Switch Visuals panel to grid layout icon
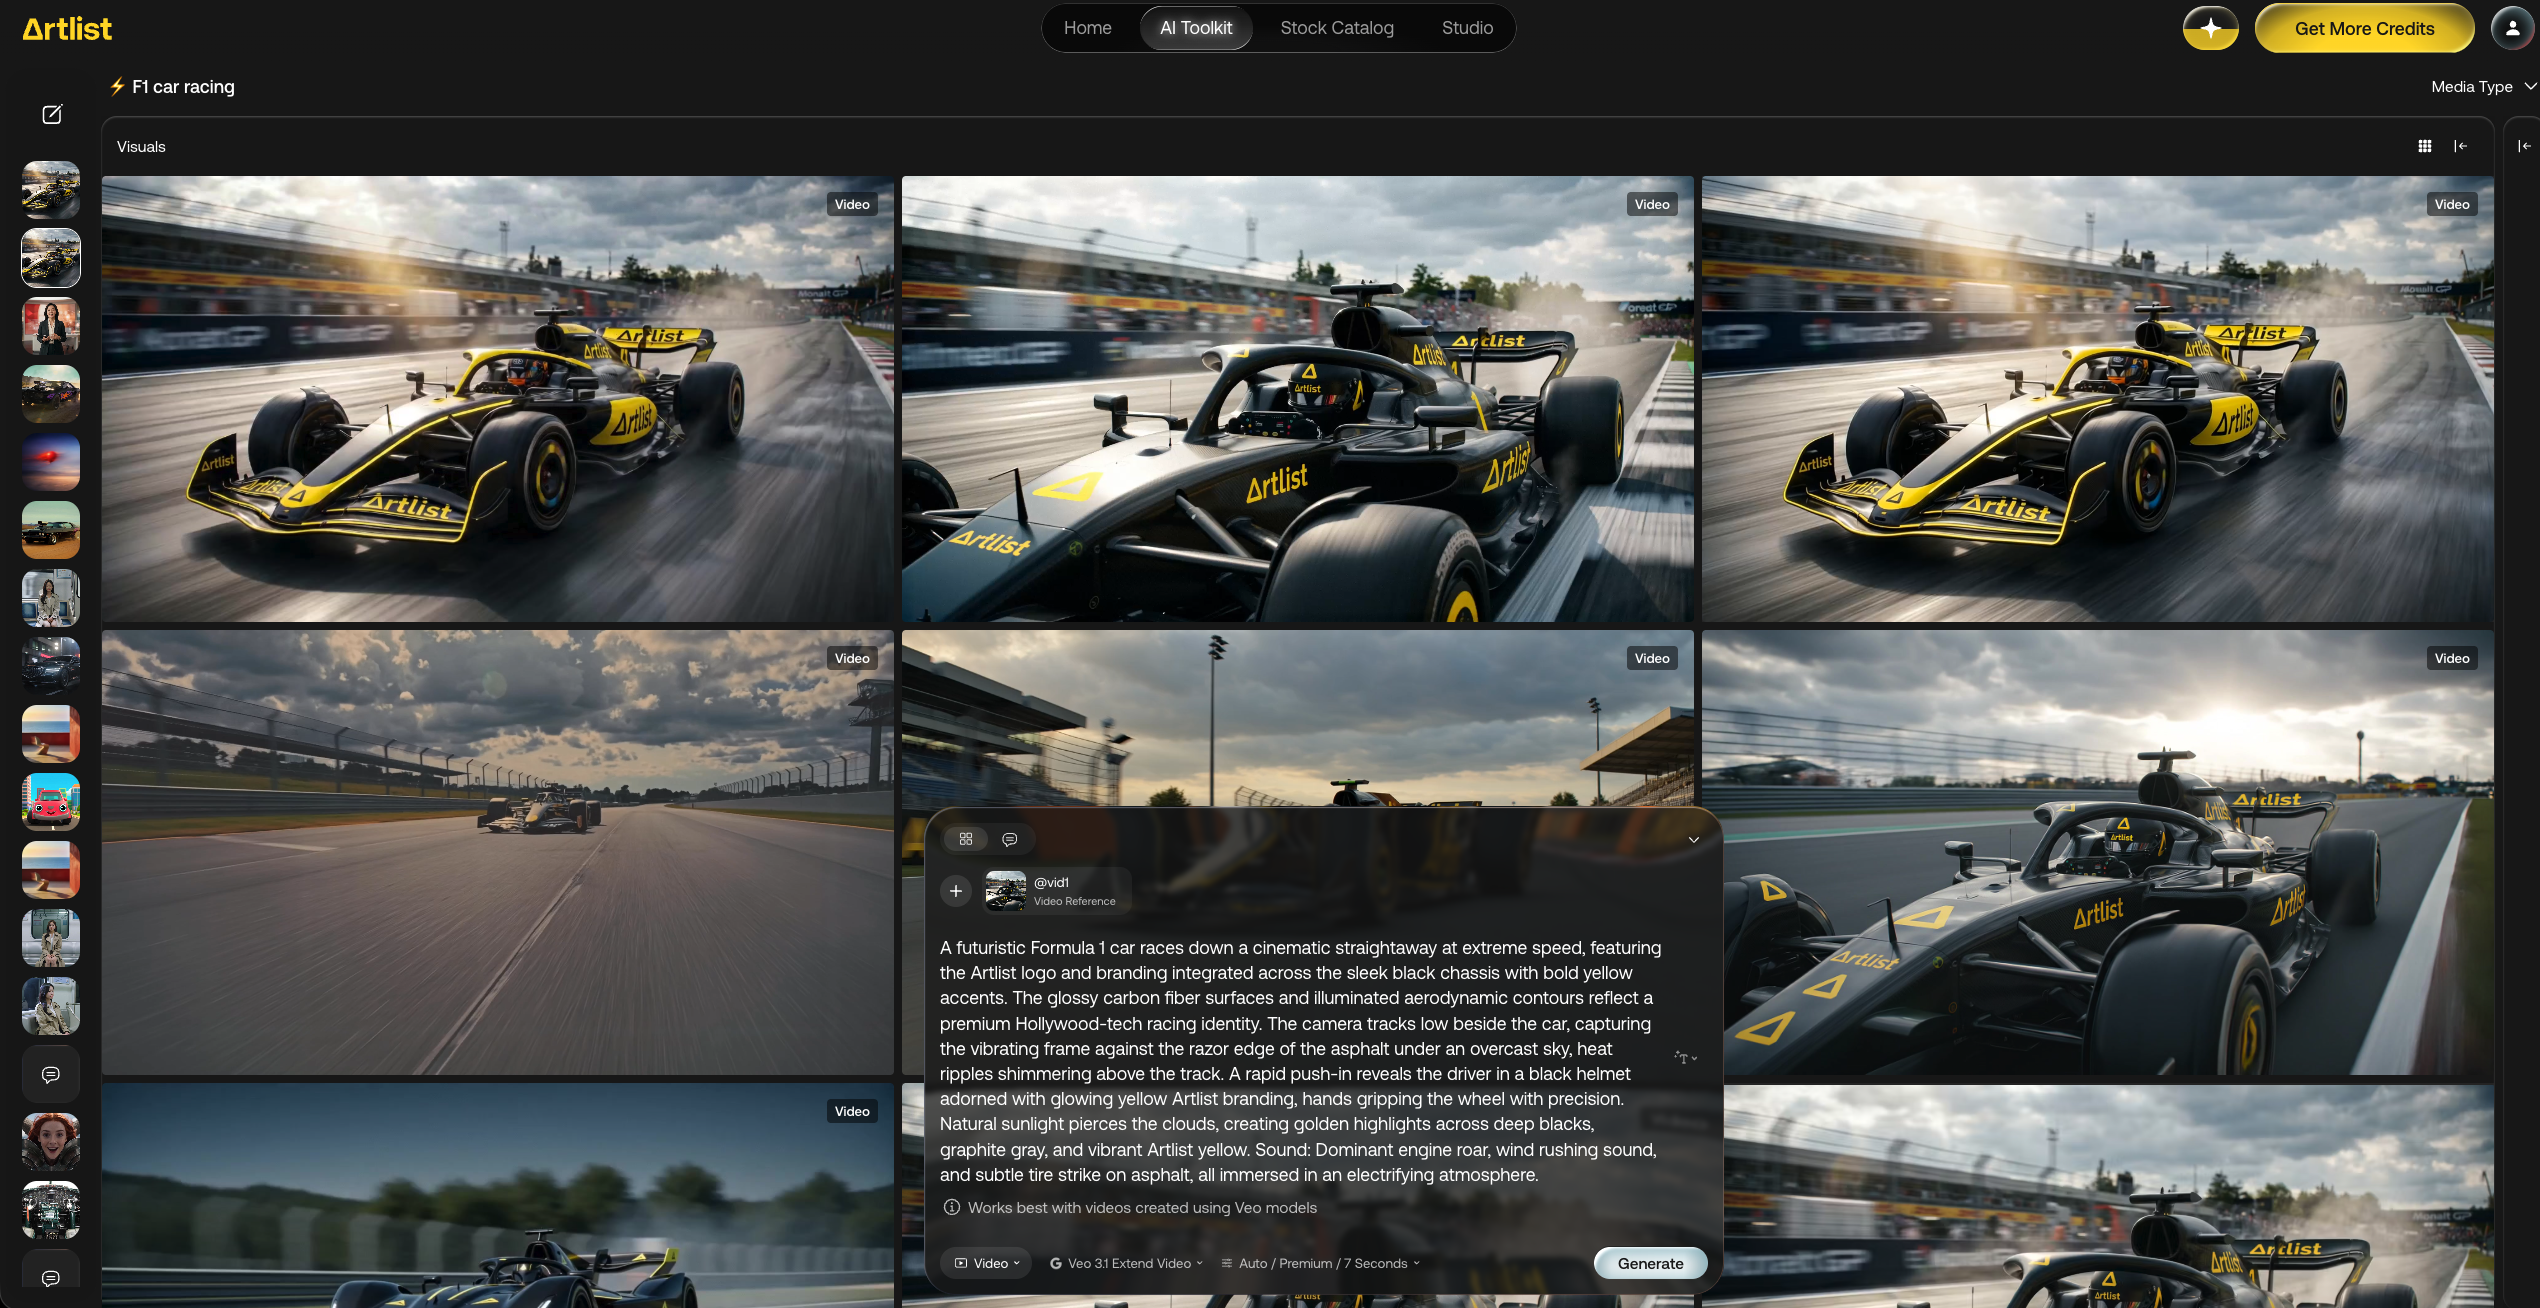The image size is (2540, 1308). click(2425, 146)
